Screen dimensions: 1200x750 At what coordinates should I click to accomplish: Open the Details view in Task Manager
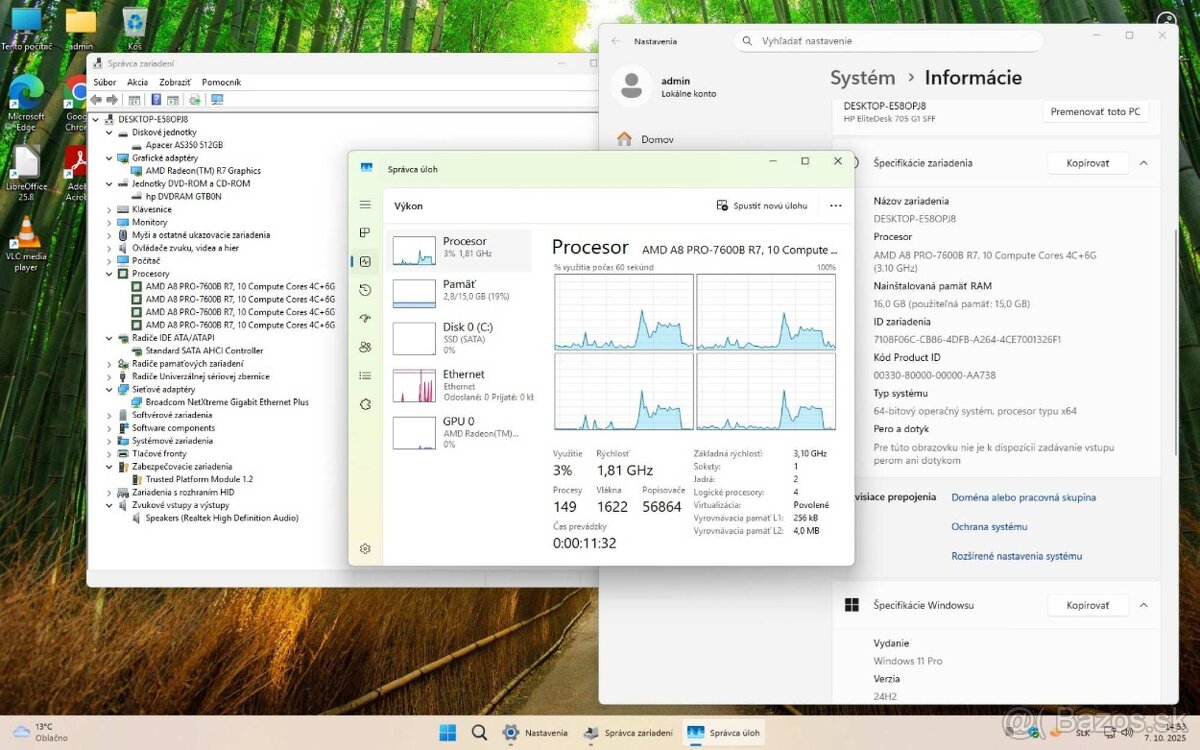[365, 376]
